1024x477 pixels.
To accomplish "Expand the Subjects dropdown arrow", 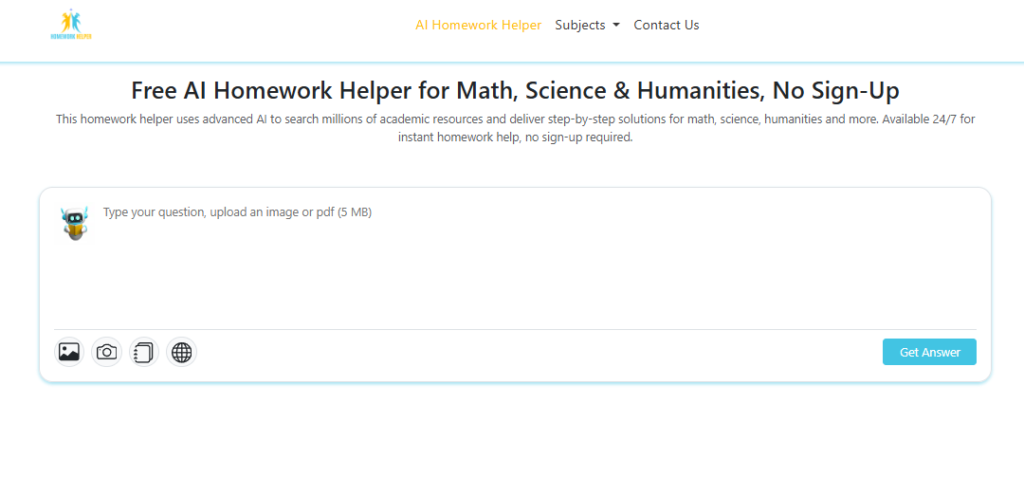I will click(x=616, y=25).
